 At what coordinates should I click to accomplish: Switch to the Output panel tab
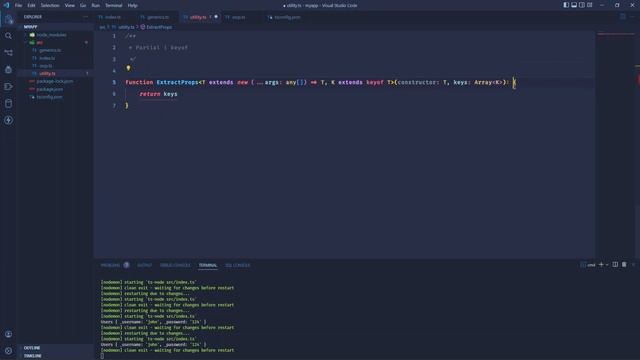click(144, 265)
